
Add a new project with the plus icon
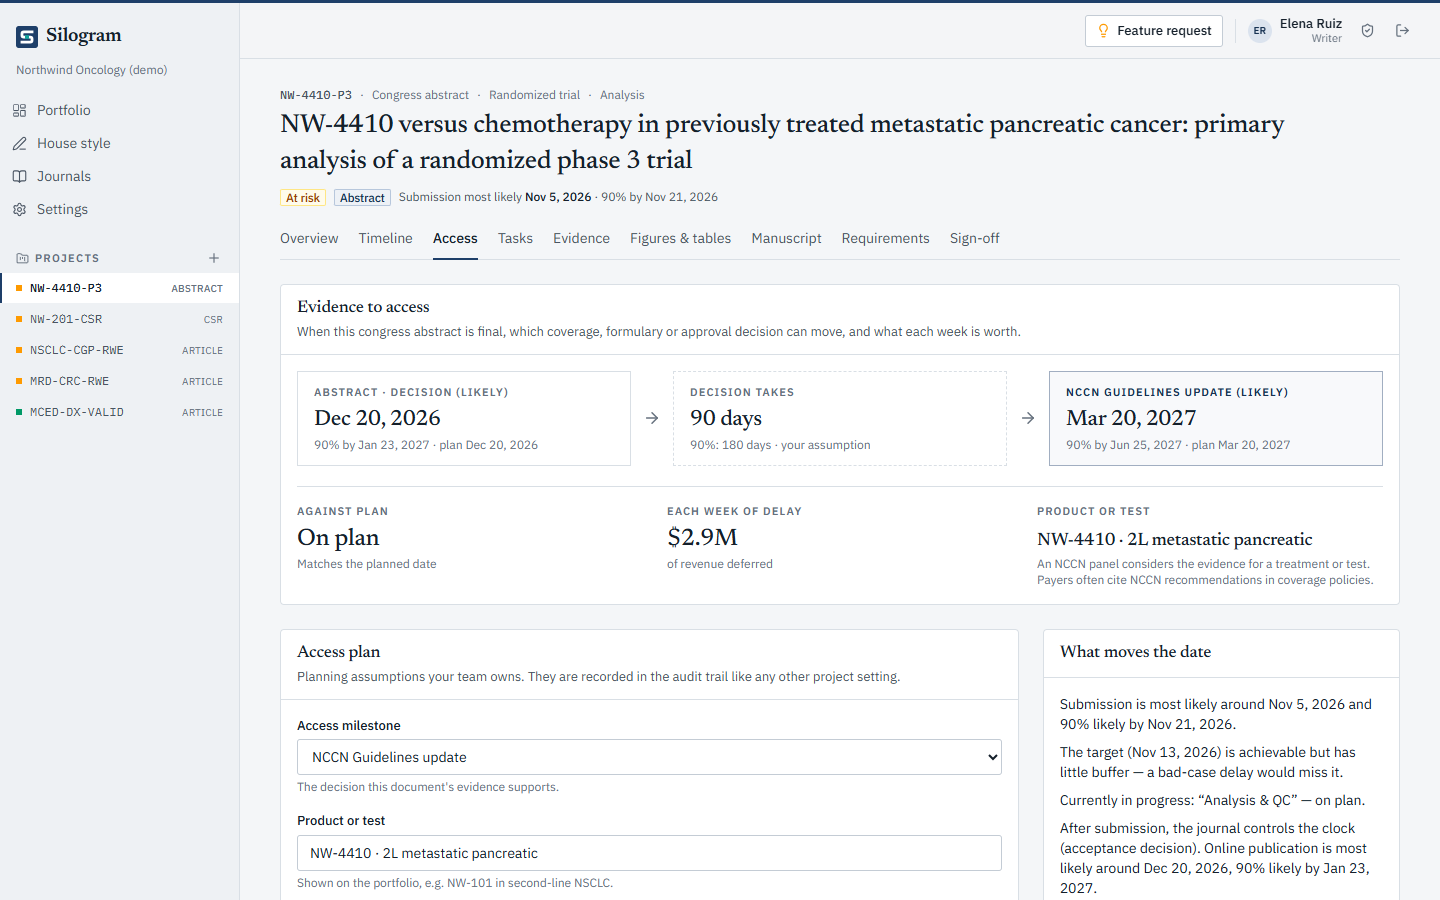[x=214, y=258]
